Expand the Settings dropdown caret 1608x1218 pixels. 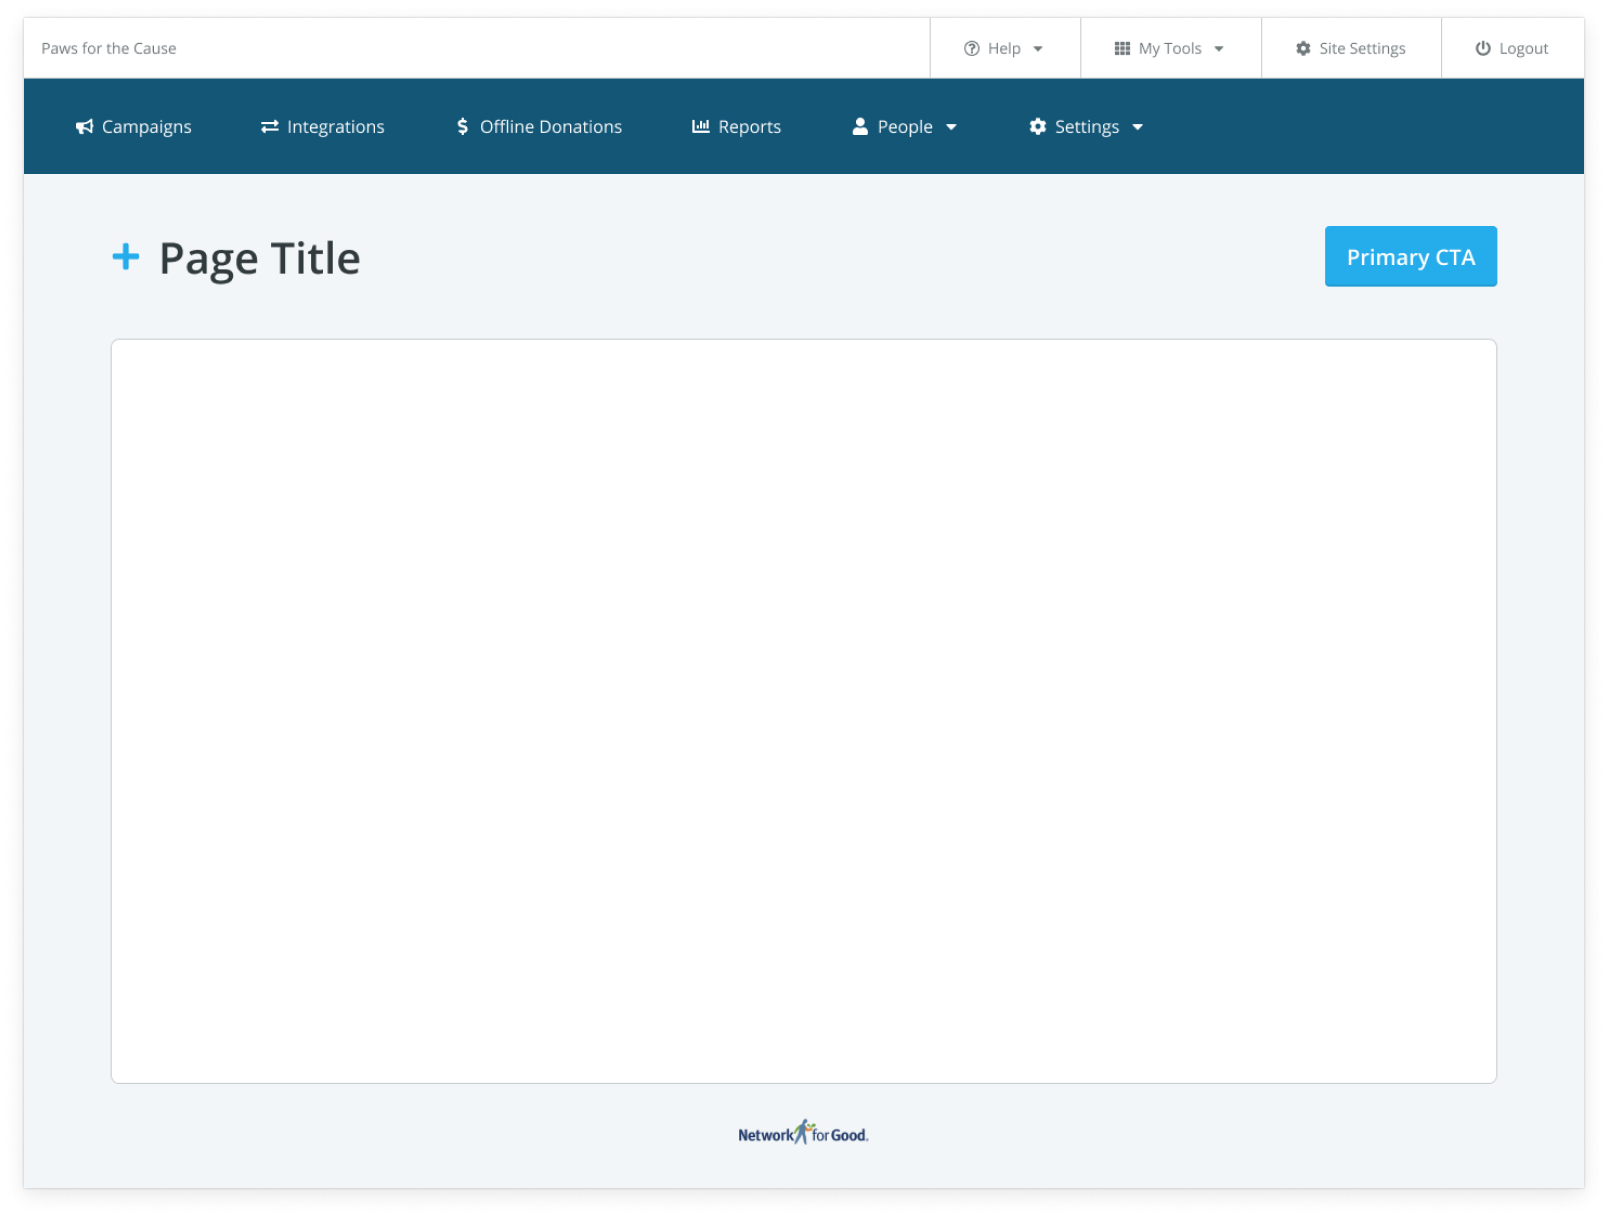pos(1137,127)
